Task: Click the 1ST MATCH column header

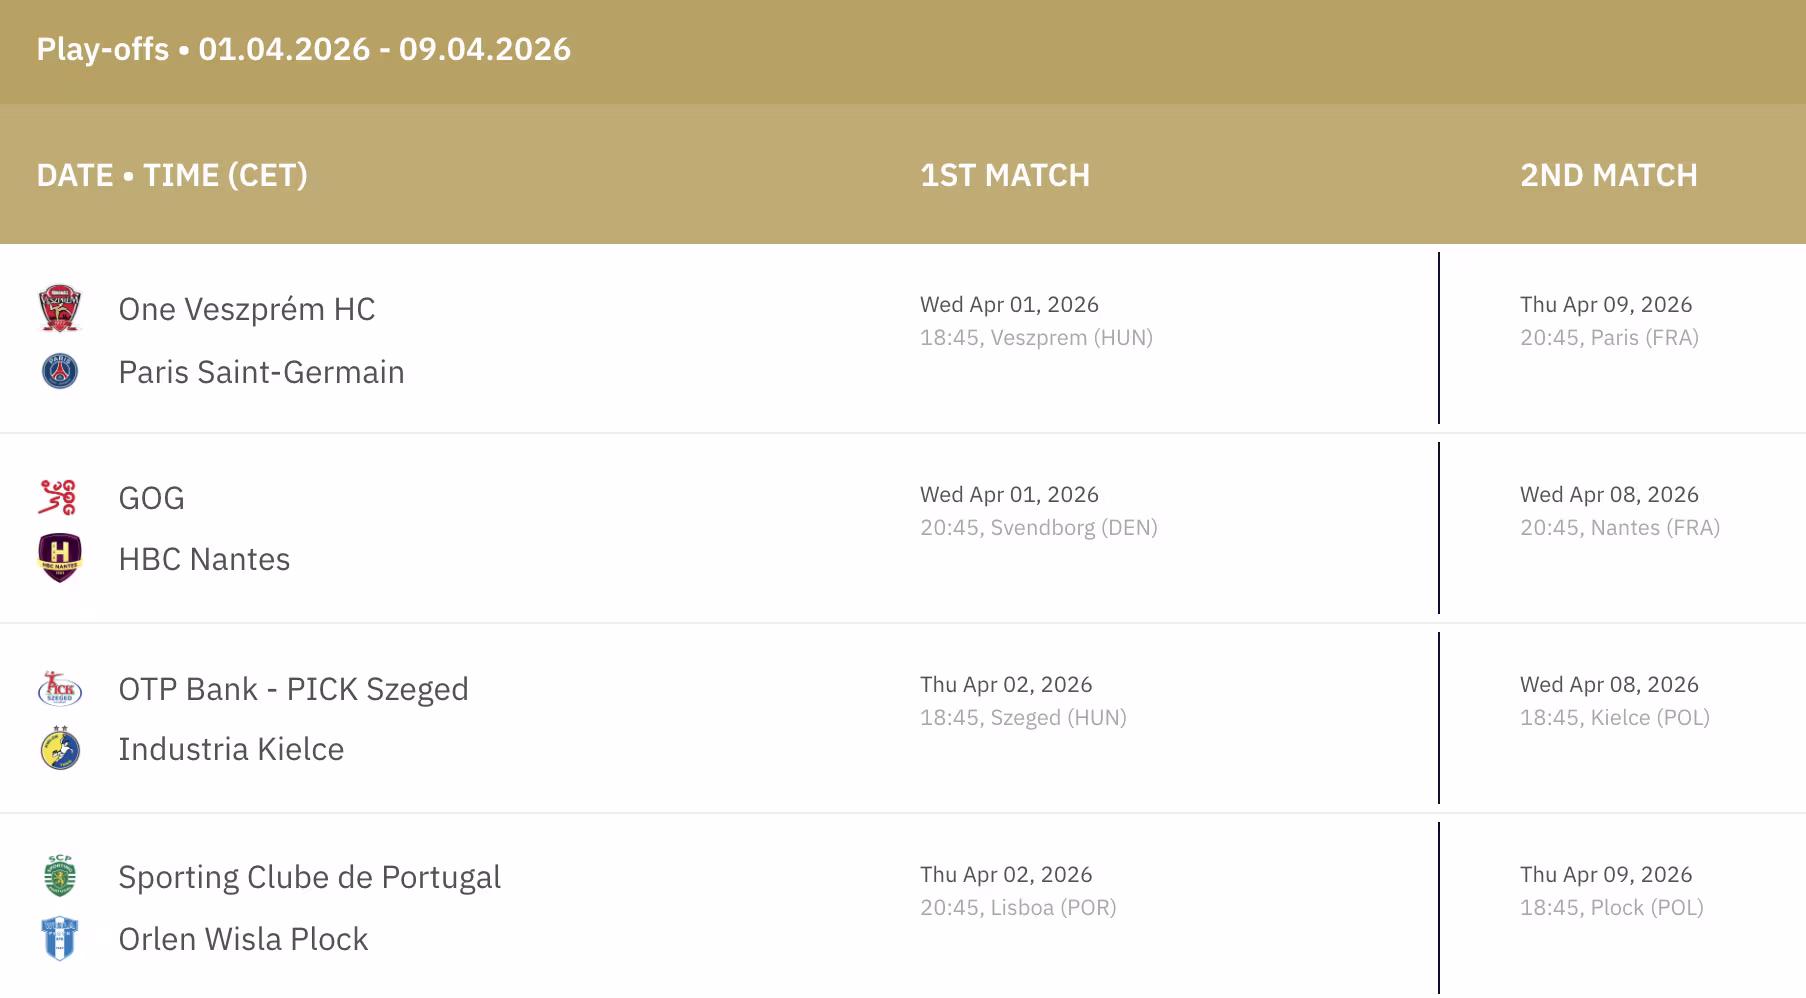Action: point(1004,175)
